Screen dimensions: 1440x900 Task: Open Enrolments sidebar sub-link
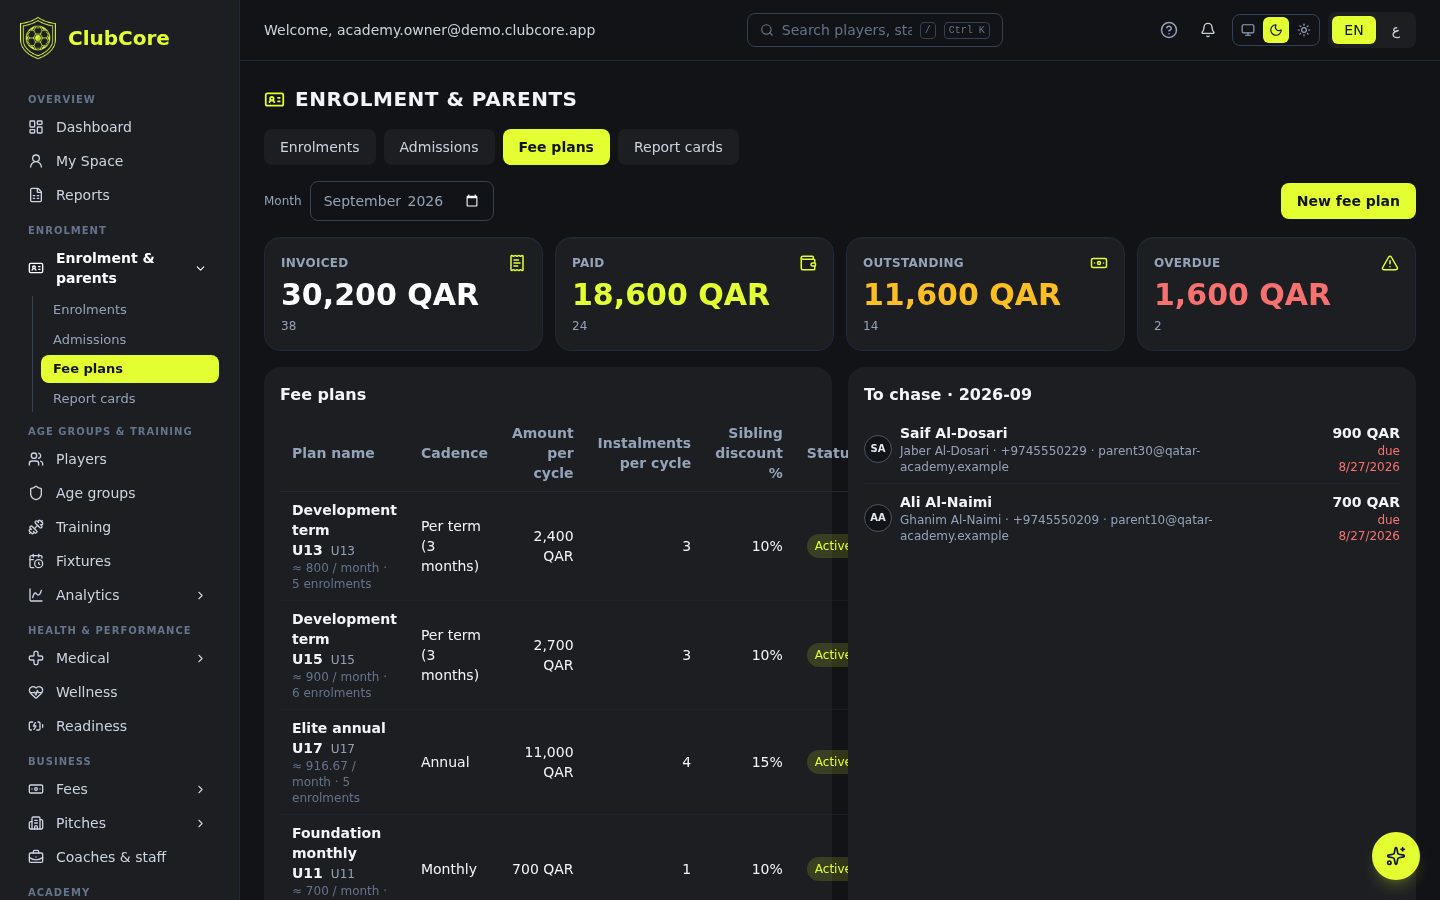point(130,310)
